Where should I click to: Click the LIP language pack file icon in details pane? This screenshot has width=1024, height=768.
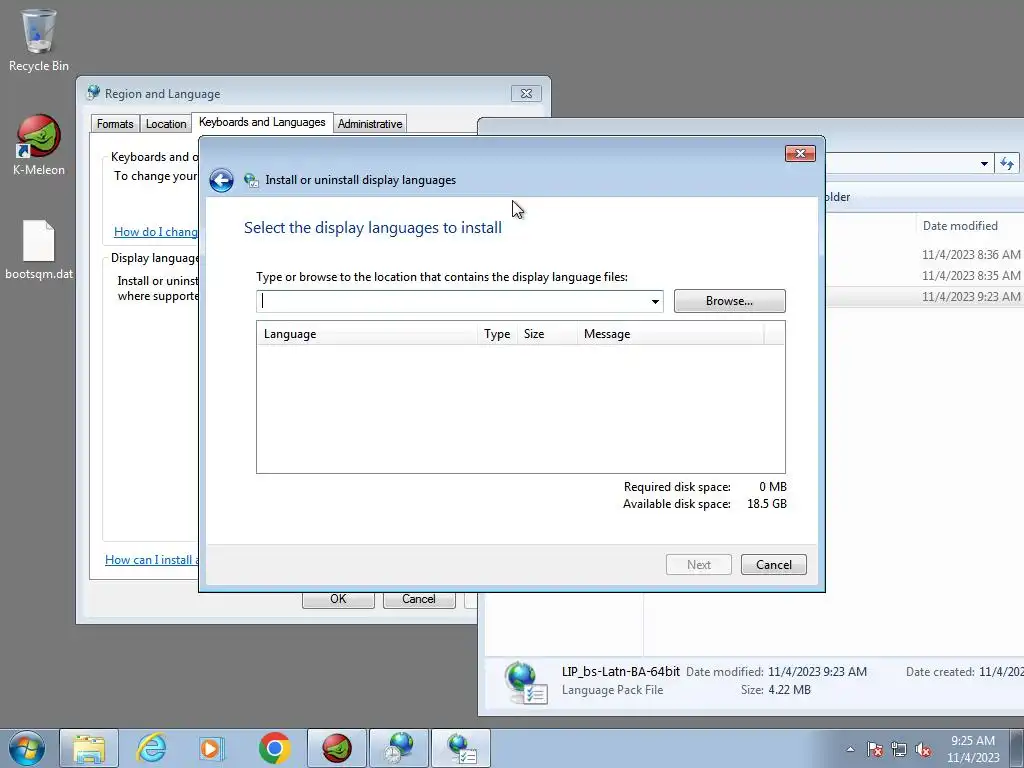pos(526,682)
